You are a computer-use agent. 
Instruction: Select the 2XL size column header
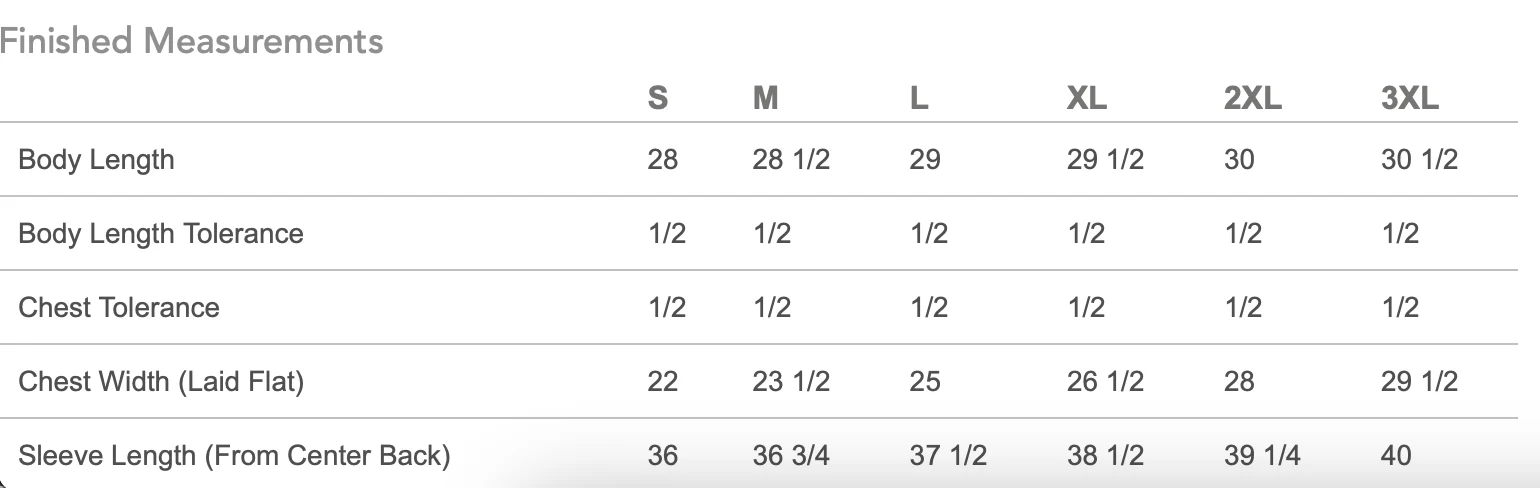[1253, 98]
